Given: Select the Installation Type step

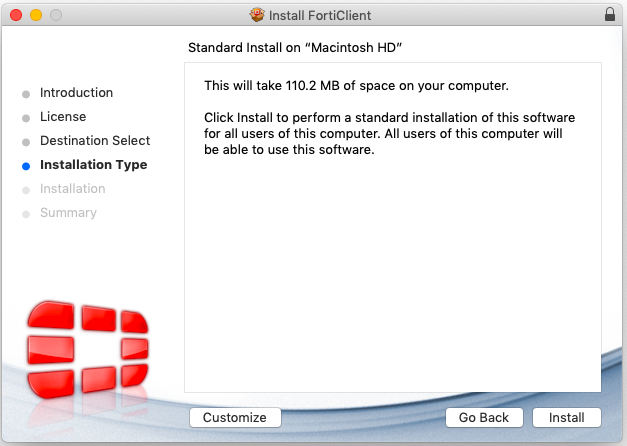Looking at the screenshot, I should 94,165.
